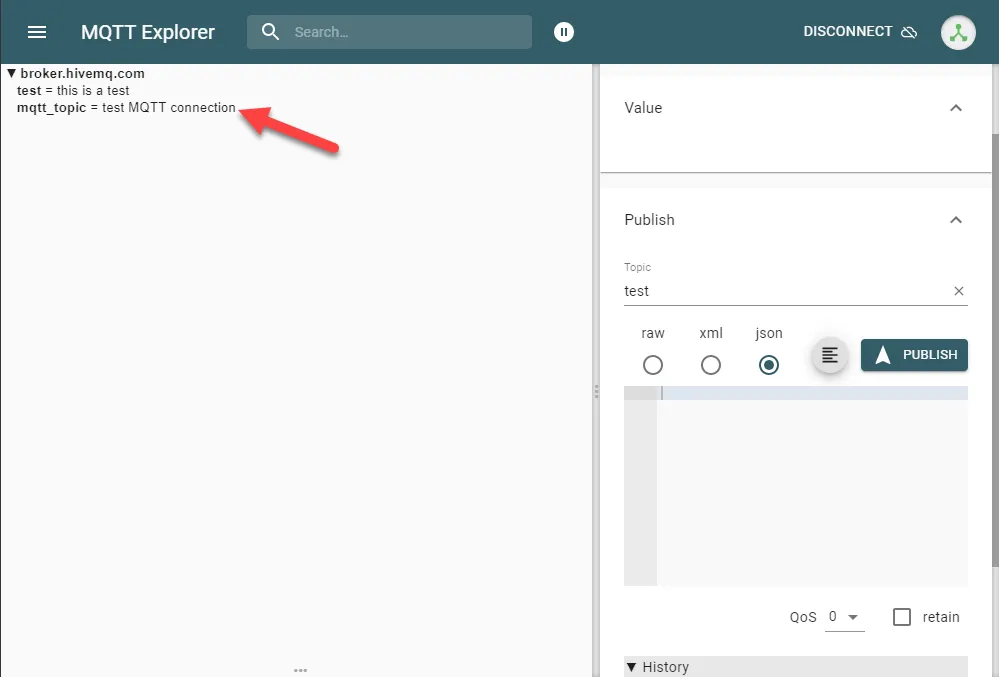Select the json payload format

pos(768,365)
